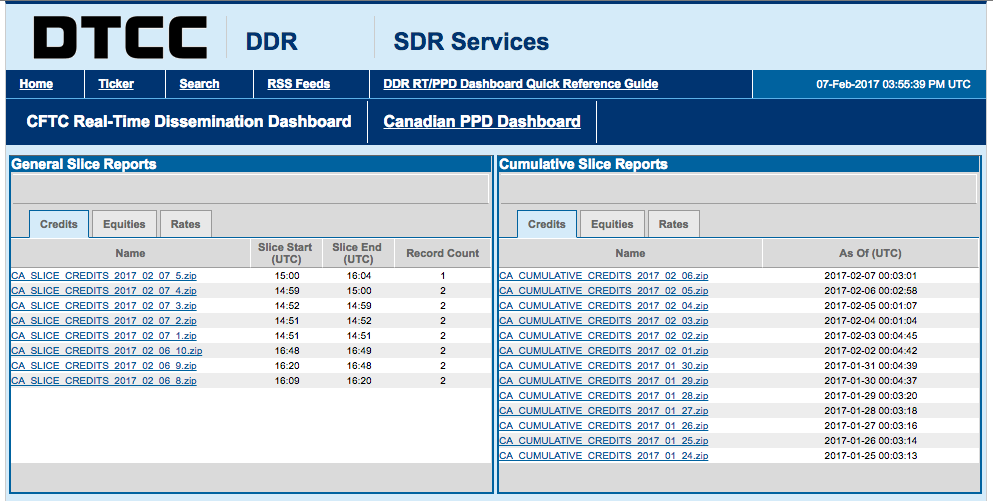Select Credits tab in Cumulative Slice Reports
This screenshot has height=501, width=993.
tap(547, 224)
